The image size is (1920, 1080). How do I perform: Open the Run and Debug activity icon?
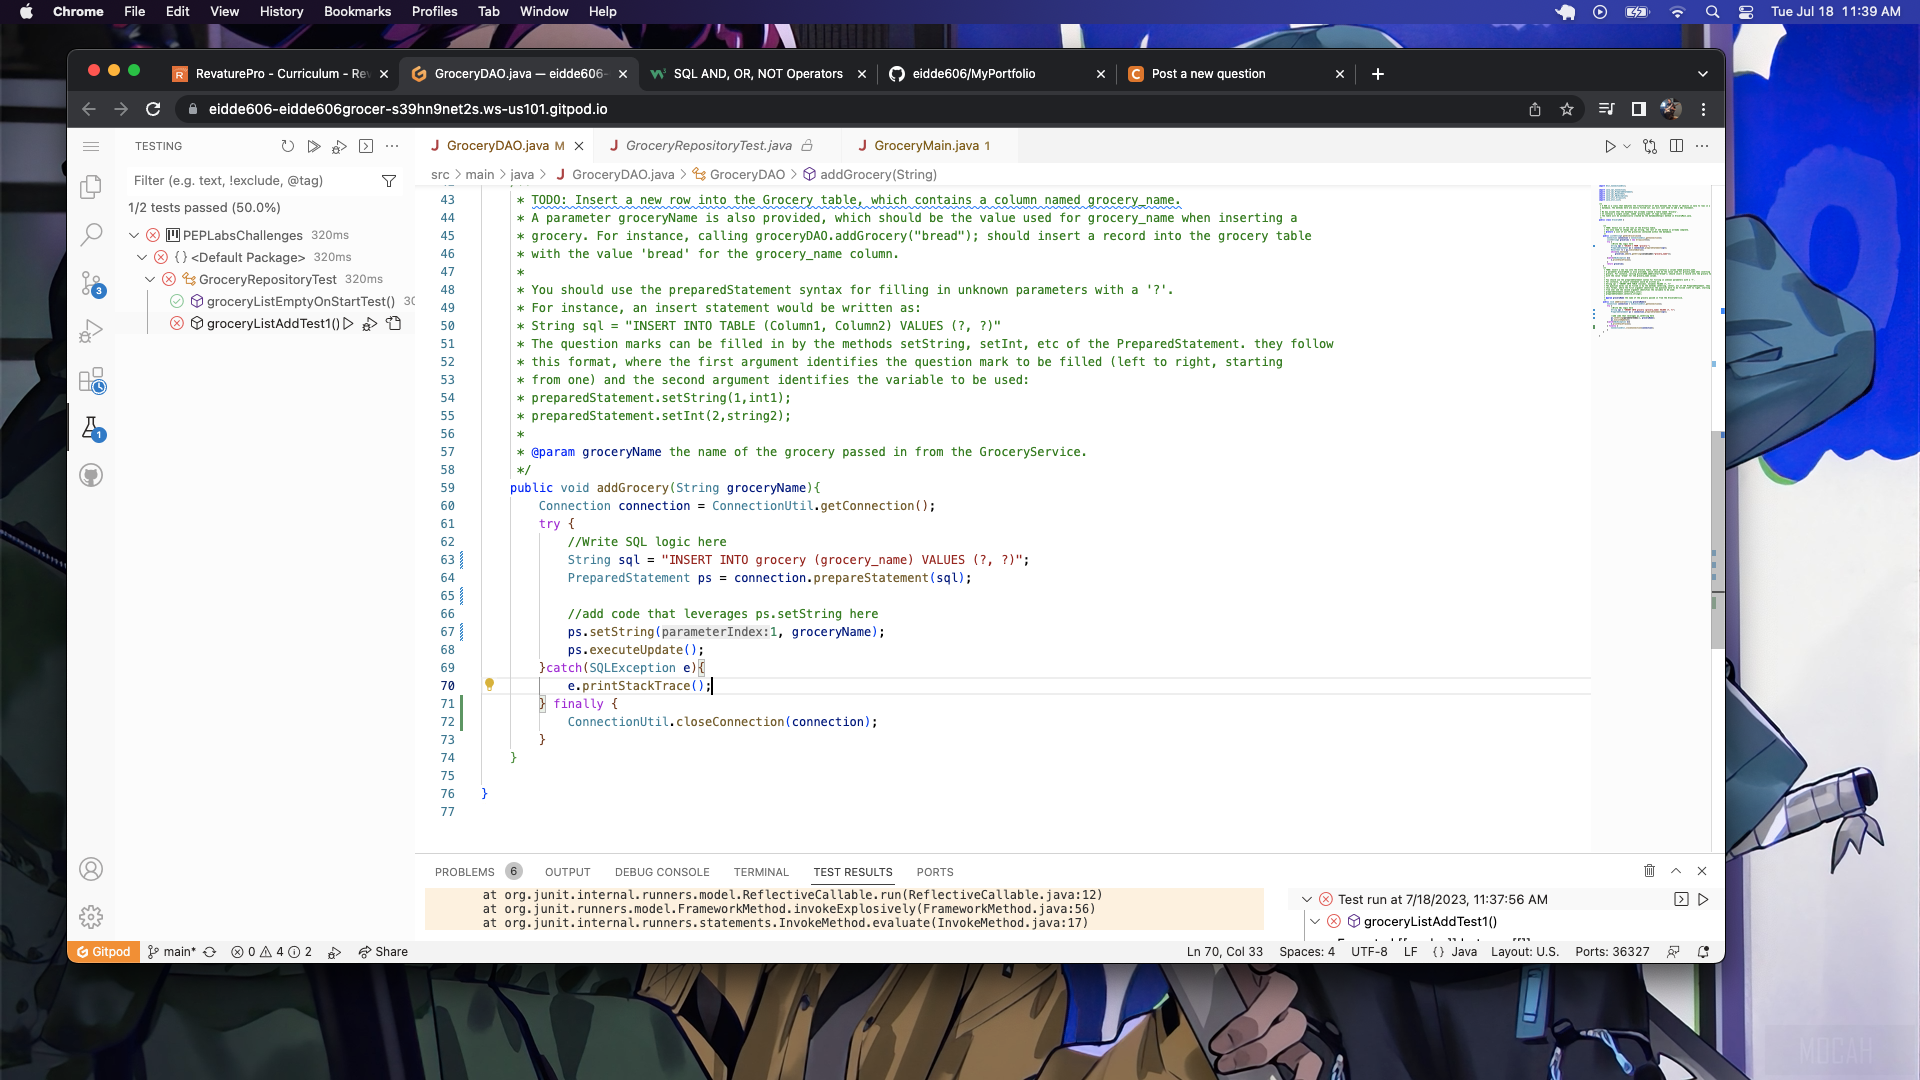click(x=91, y=331)
